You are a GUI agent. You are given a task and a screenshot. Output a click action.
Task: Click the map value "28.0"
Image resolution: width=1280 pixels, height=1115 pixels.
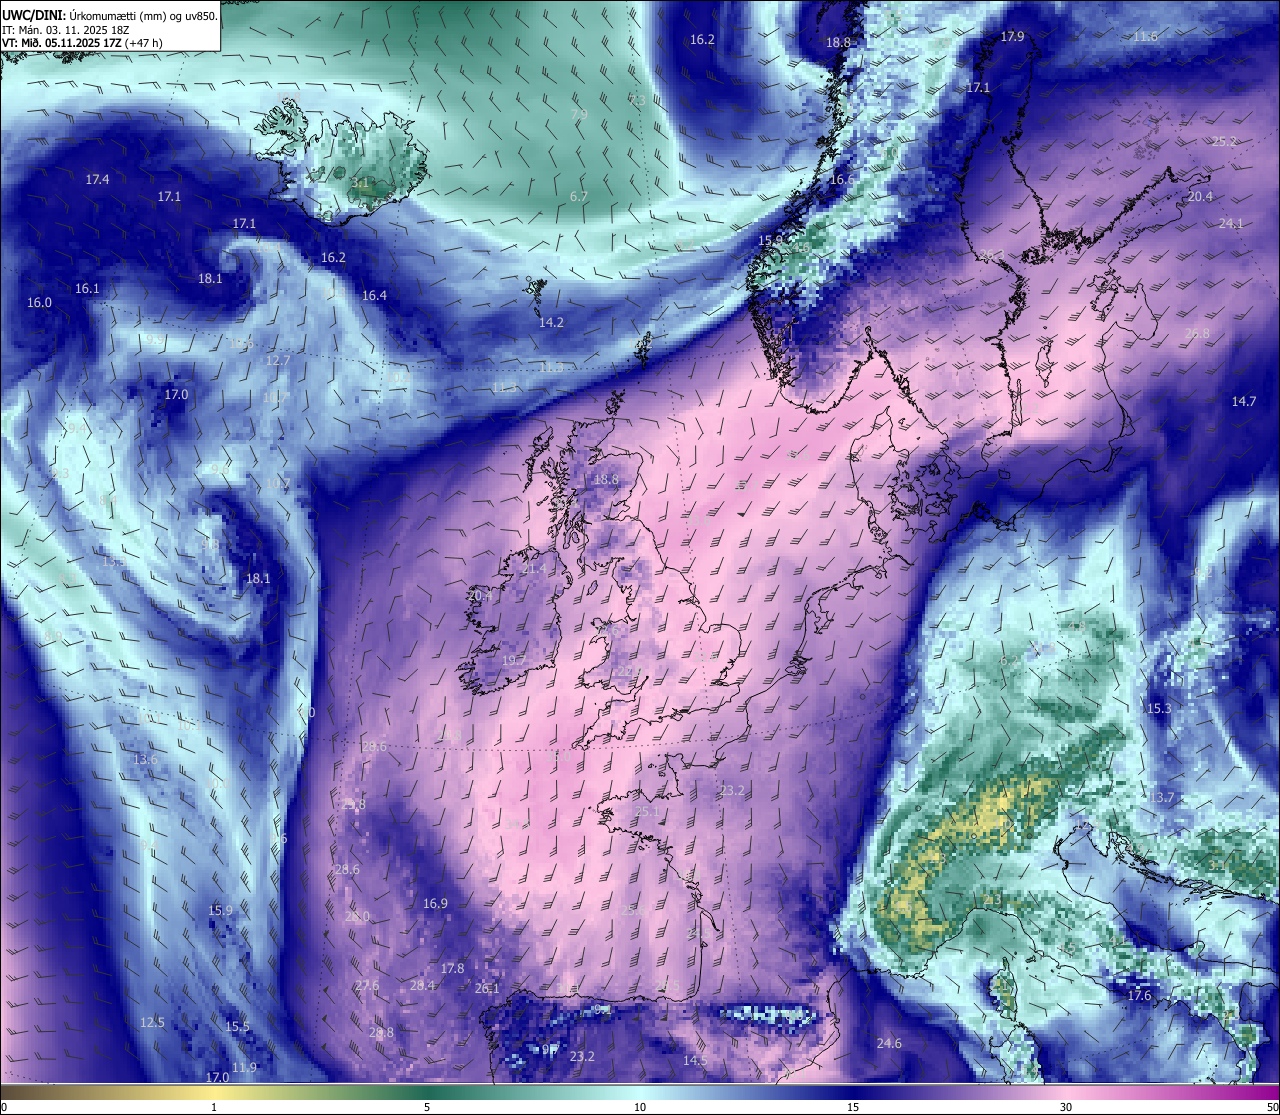(357, 917)
